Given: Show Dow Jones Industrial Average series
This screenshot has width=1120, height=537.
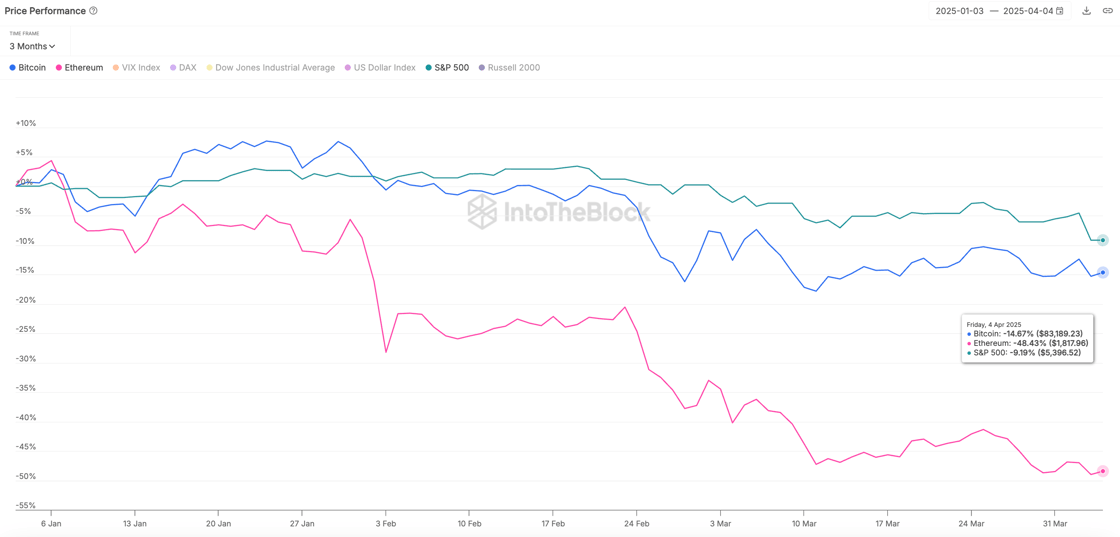Looking at the screenshot, I should 271,68.
